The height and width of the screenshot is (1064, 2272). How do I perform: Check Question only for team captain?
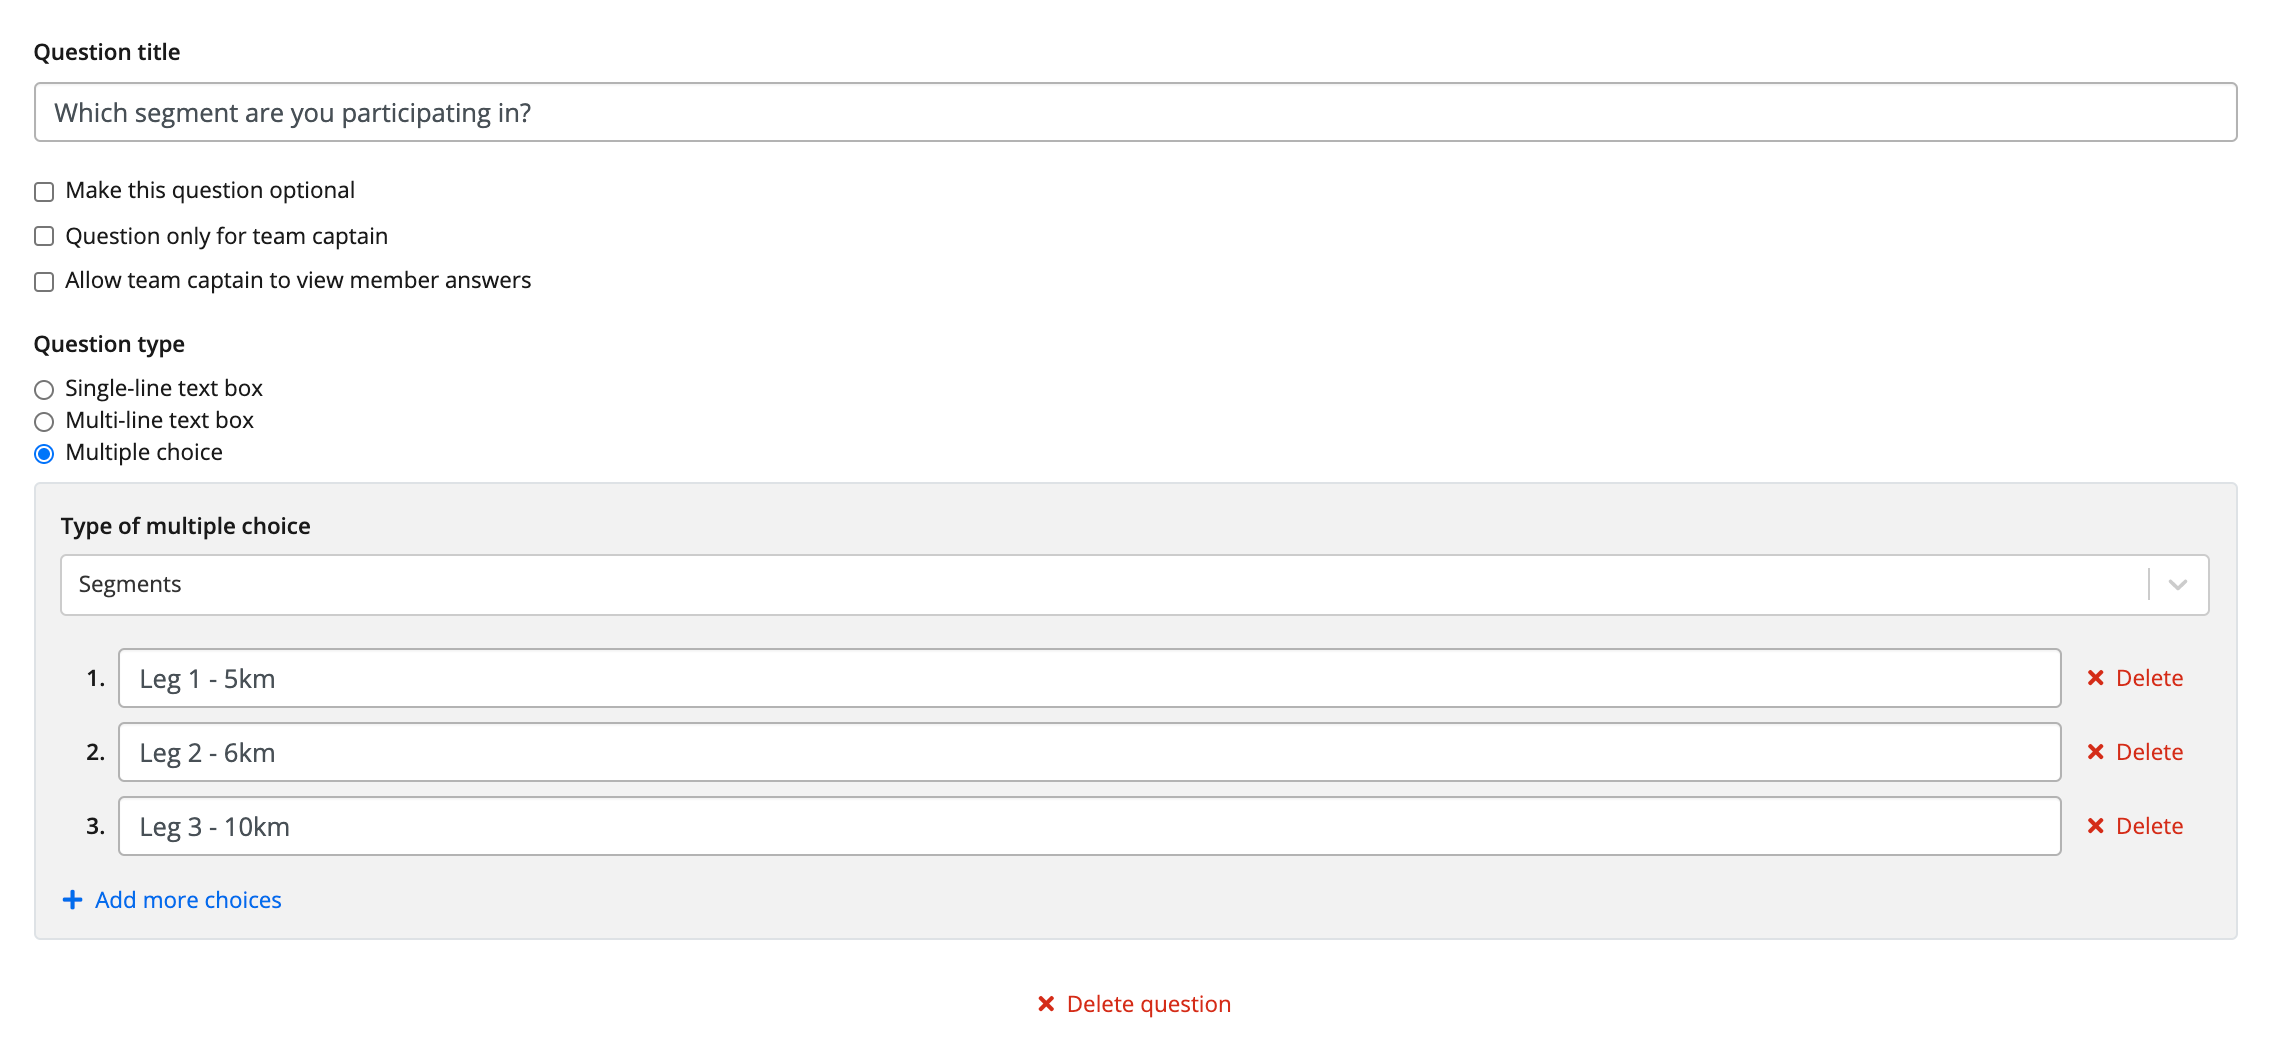44,237
